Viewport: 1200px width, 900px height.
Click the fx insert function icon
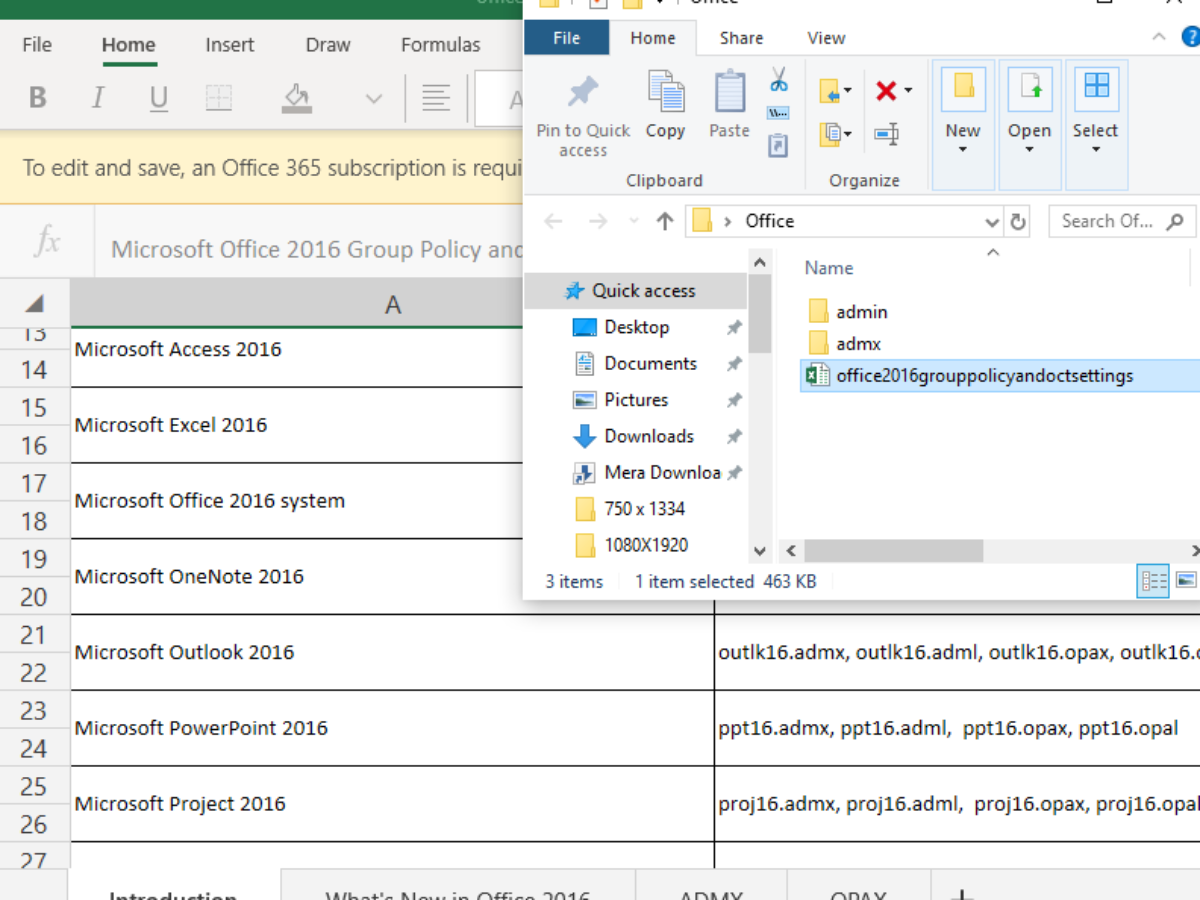pos(47,242)
